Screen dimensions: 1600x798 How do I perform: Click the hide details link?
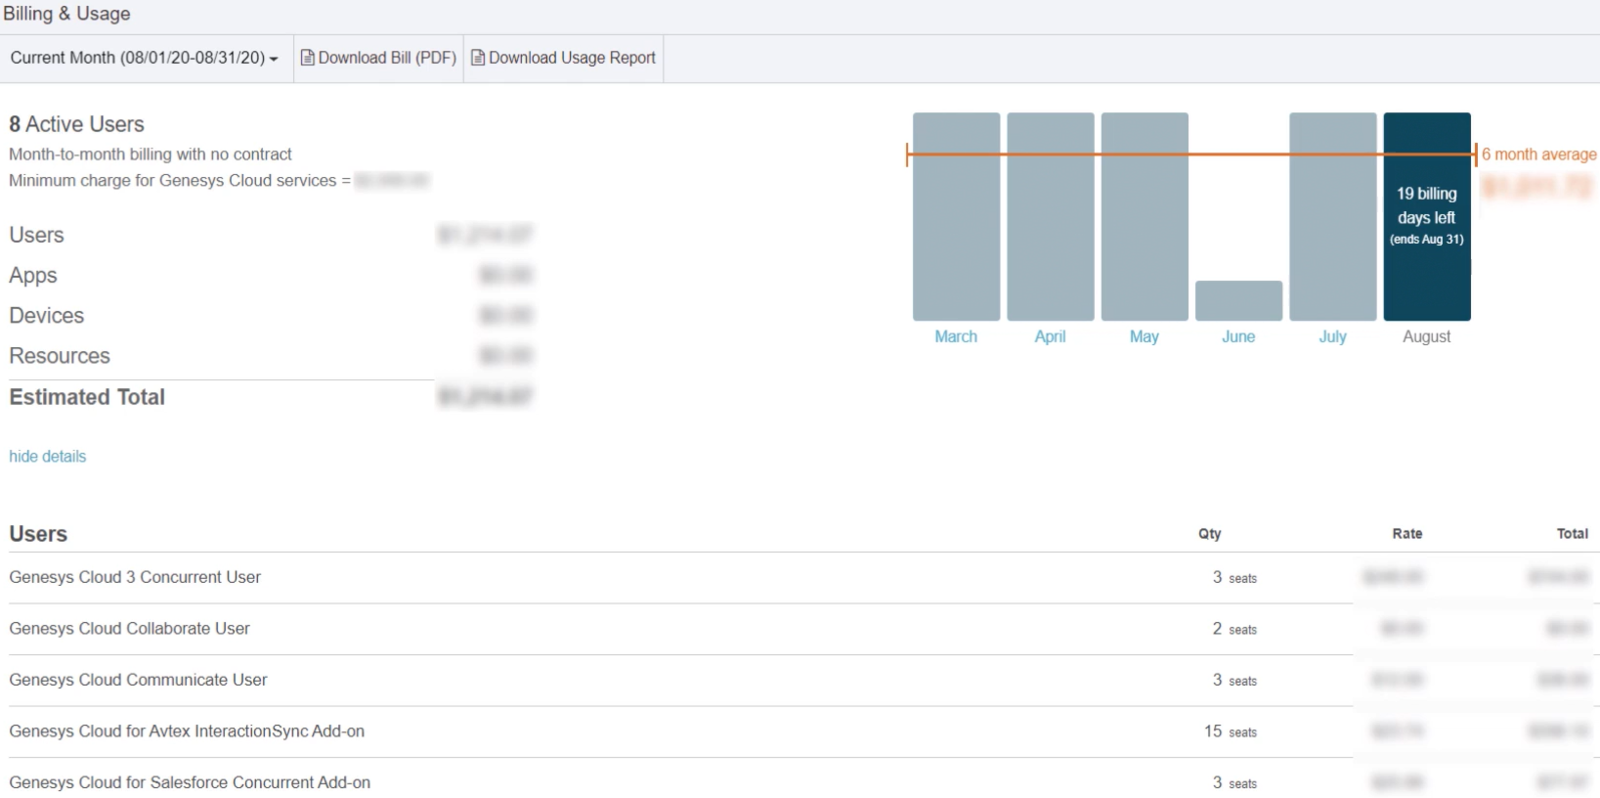coord(48,456)
